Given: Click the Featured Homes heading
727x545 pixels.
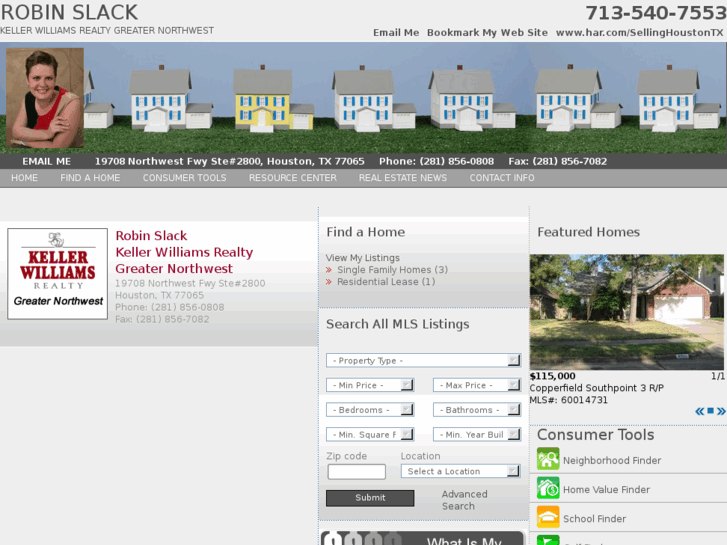Looking at the screenshot, I should [x=588, y=232].
